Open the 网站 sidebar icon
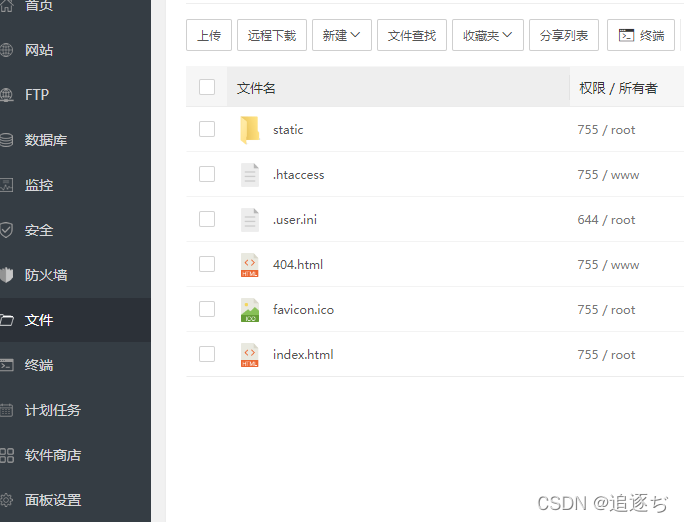684x522 pixels. pos(6,50)
